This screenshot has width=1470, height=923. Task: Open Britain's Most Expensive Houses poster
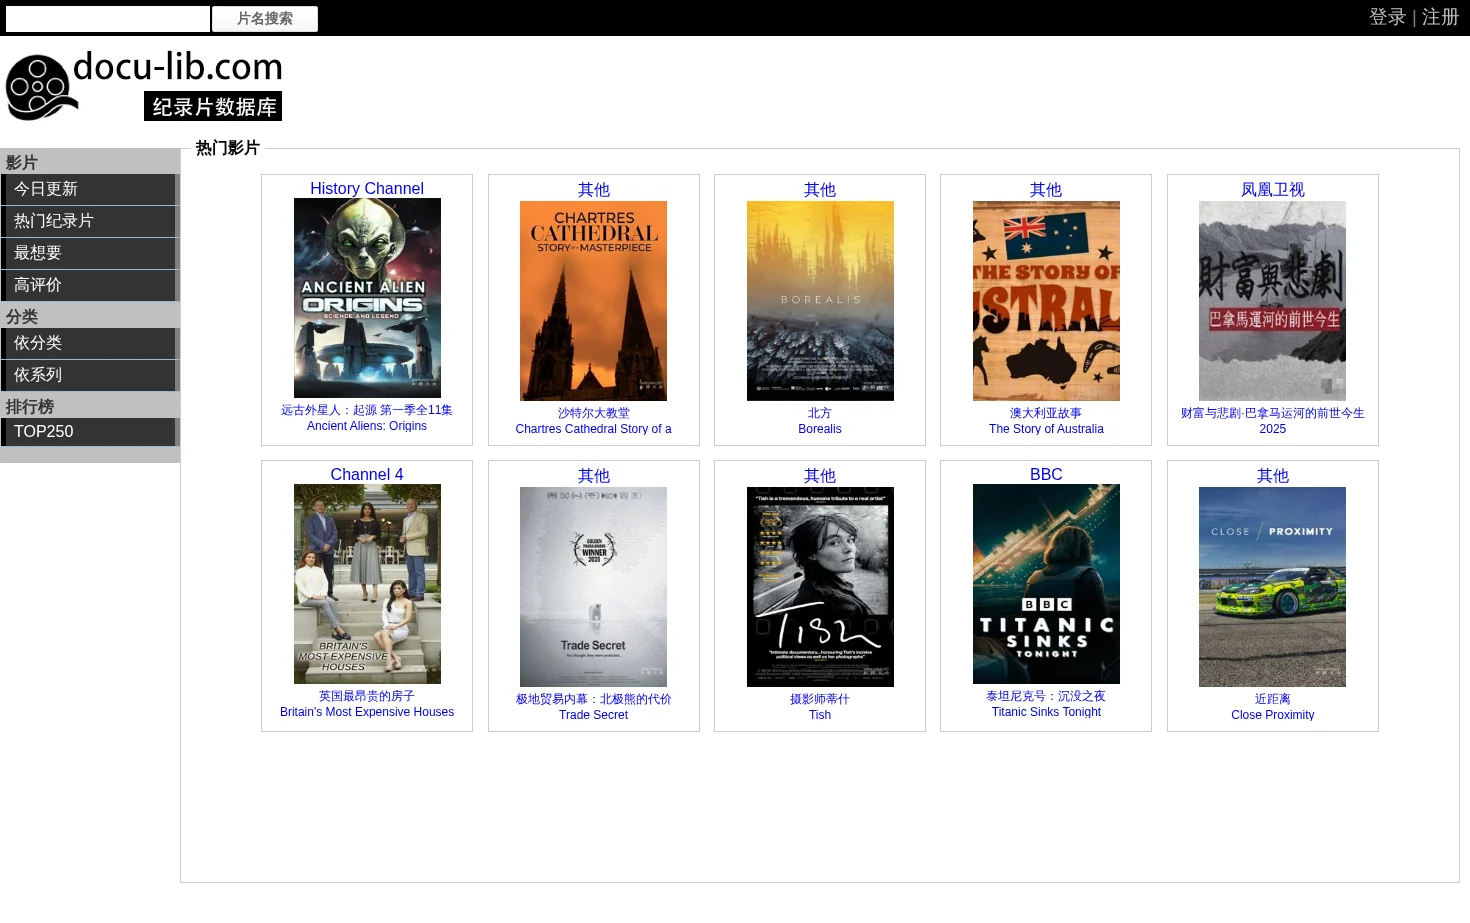(x=367, y=584)
